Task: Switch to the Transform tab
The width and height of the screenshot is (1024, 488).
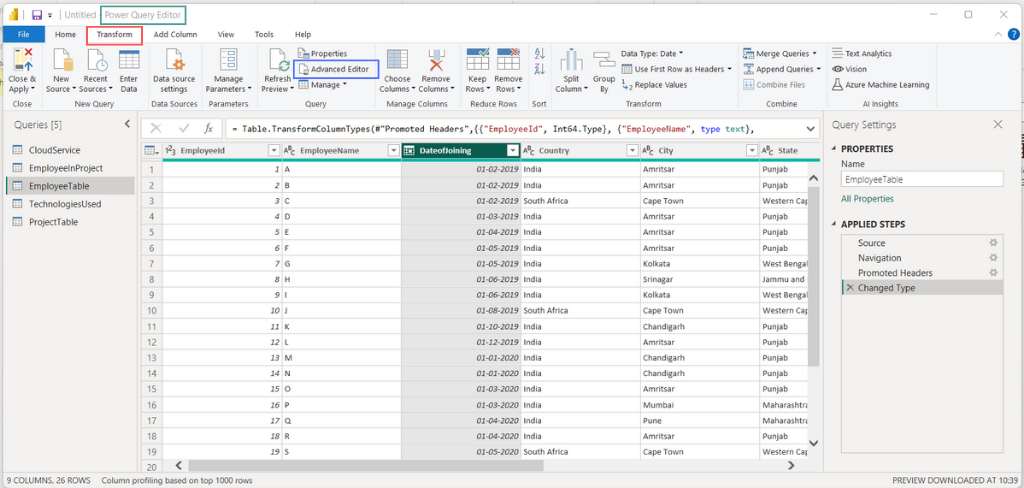Action: [x=114, y=35]
